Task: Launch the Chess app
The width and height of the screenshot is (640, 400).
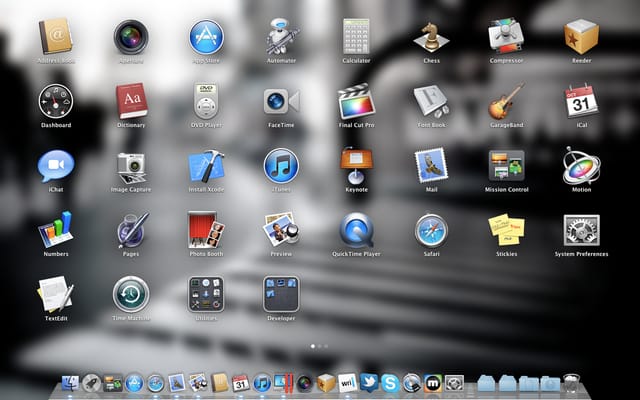Action: point(431,37)
